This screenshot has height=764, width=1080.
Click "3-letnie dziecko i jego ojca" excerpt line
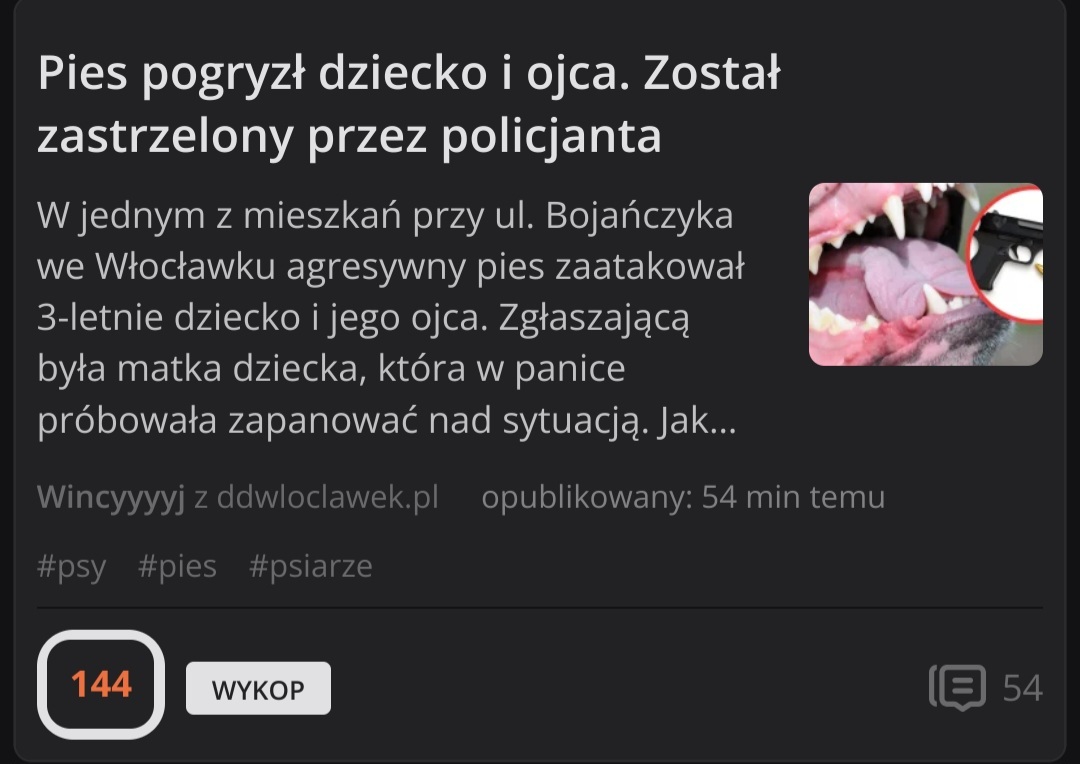pos(363,318)
